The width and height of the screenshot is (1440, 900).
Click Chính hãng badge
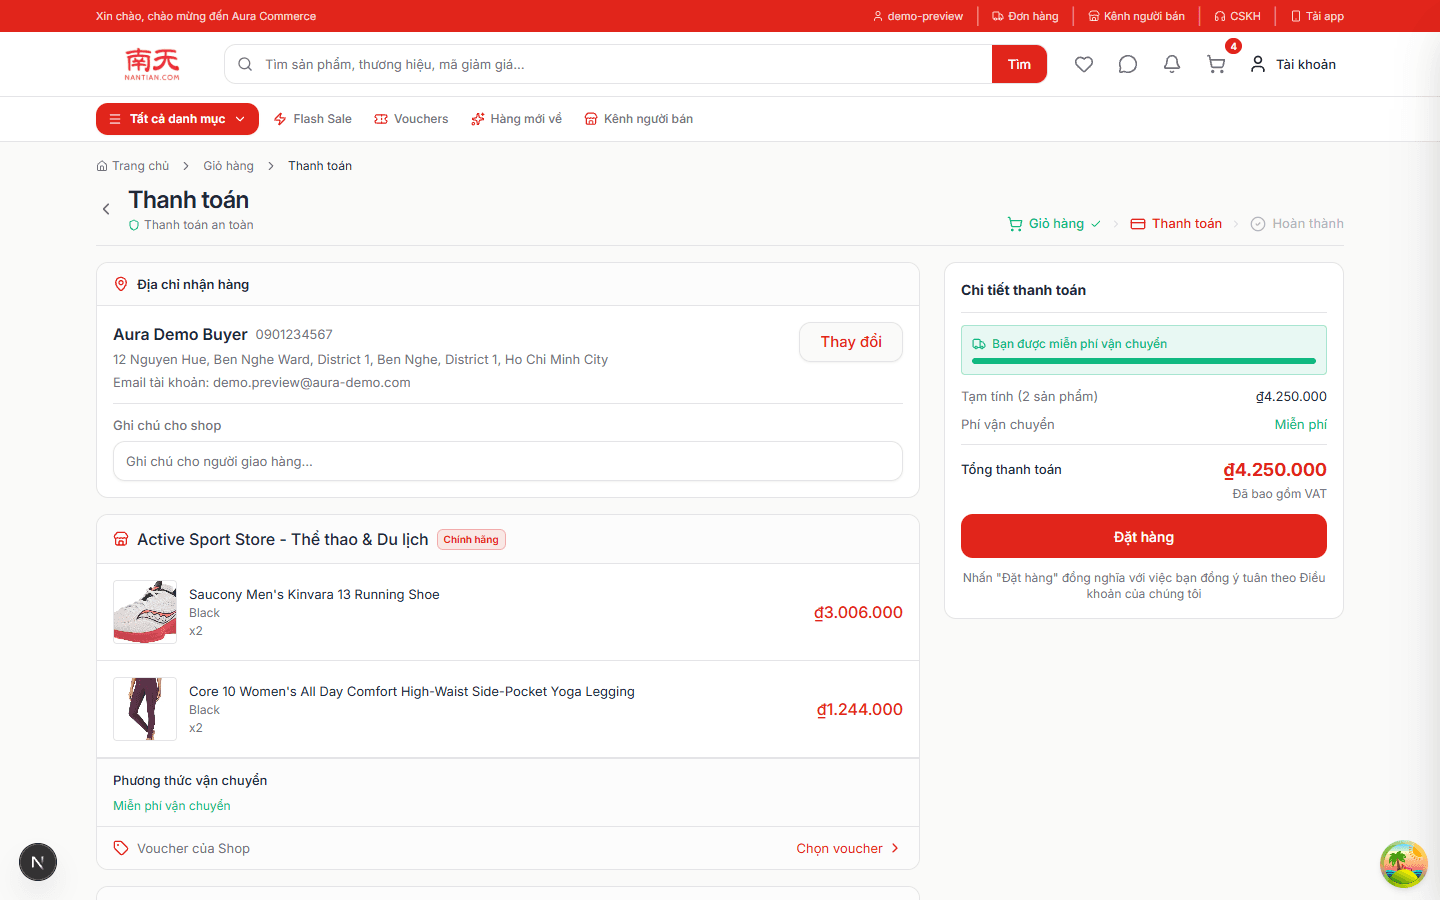(471, 540)
